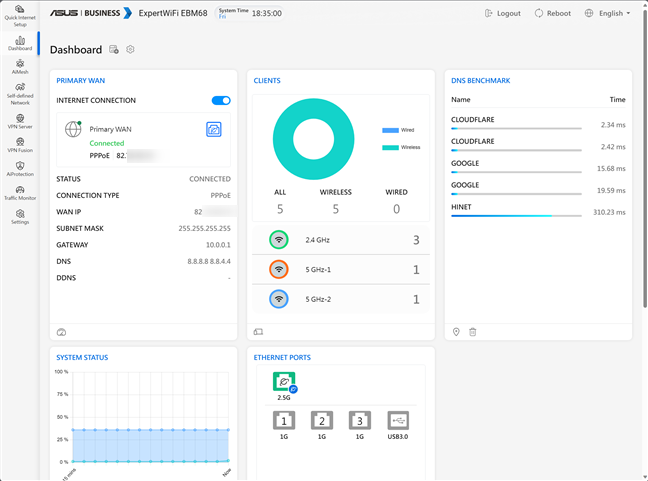Click the Name column header in DNS Benchmark
The height and width of the screenshot is (481, 648).
461,100
